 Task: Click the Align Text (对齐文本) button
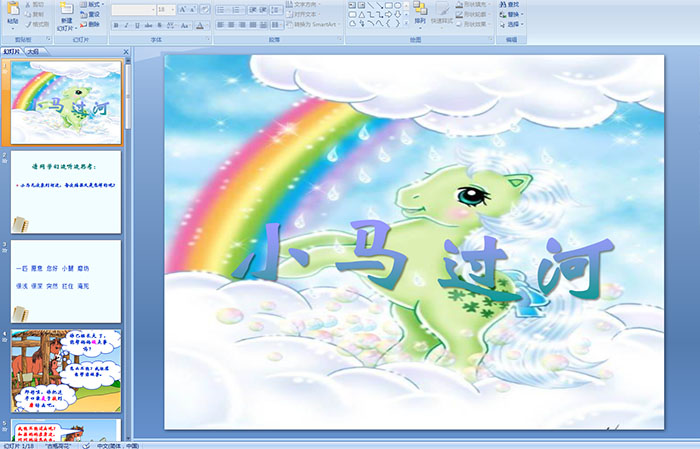tap(304, 14)
